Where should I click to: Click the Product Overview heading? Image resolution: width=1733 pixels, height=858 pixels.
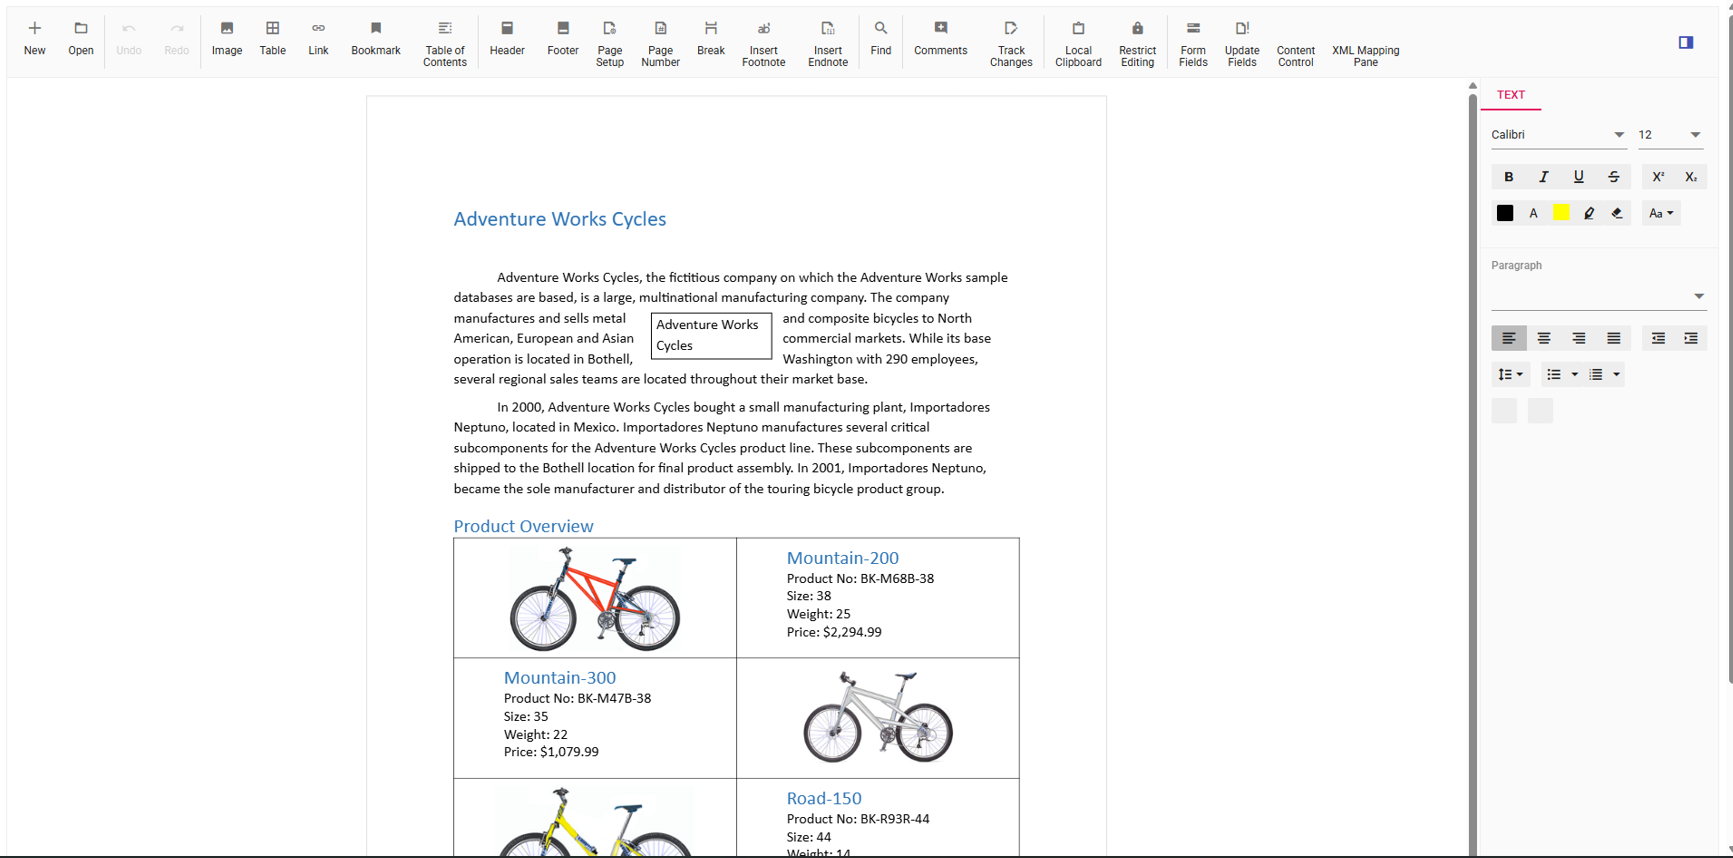click(x=523, y=526)
